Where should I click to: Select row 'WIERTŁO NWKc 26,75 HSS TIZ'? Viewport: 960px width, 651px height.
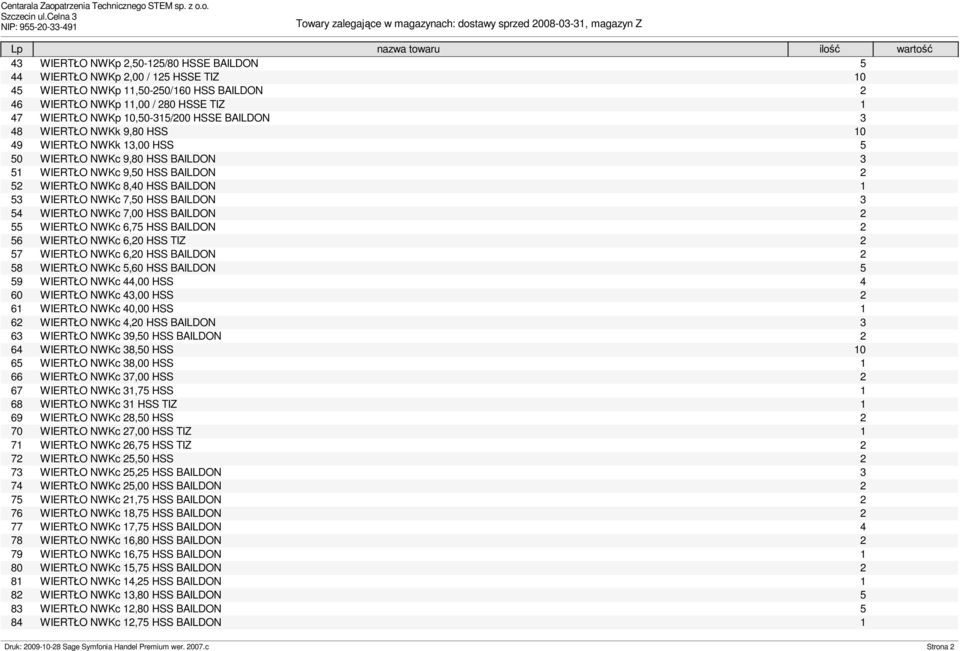click(x=480, y=445)
